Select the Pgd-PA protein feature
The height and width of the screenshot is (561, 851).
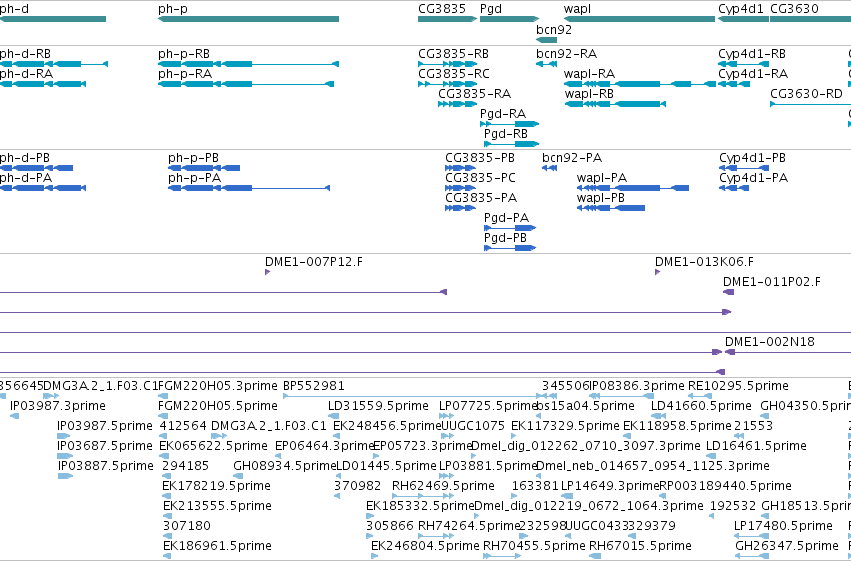(x=510, y=228)
